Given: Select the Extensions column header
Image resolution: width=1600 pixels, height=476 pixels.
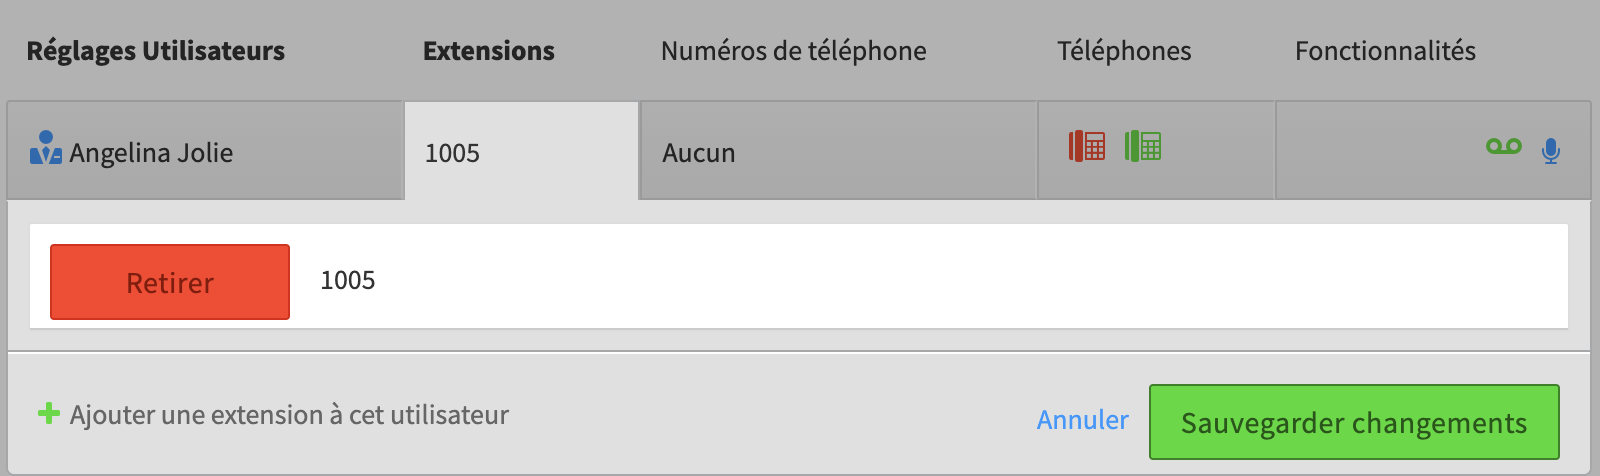Looking at the screenshot, I should 489,51.
